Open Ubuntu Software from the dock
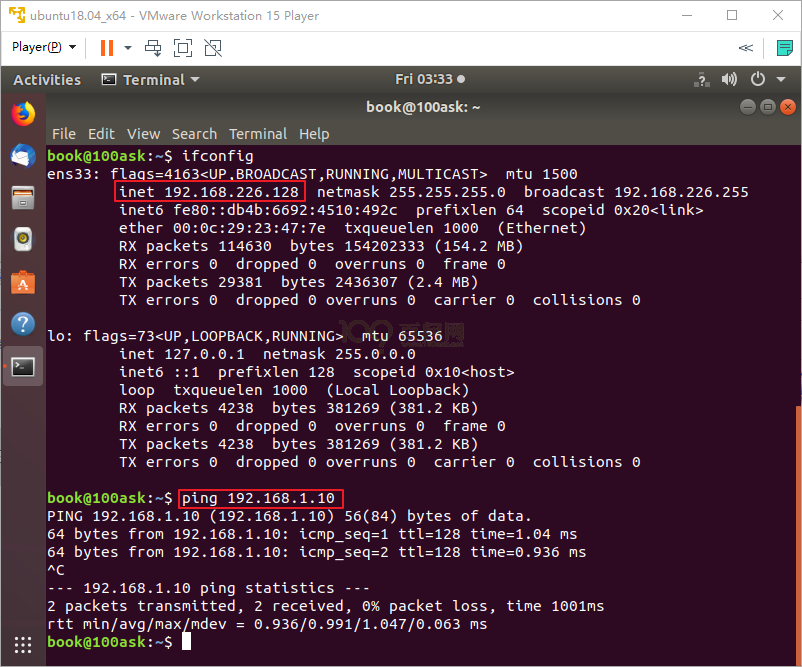This screenshot has height=667, width=802. 23,282
